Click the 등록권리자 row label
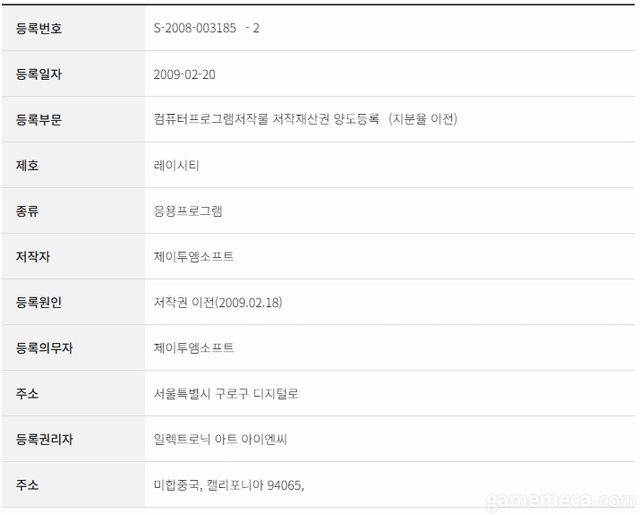Viewport: 640px width, 515px height. [x=45, y=439]
